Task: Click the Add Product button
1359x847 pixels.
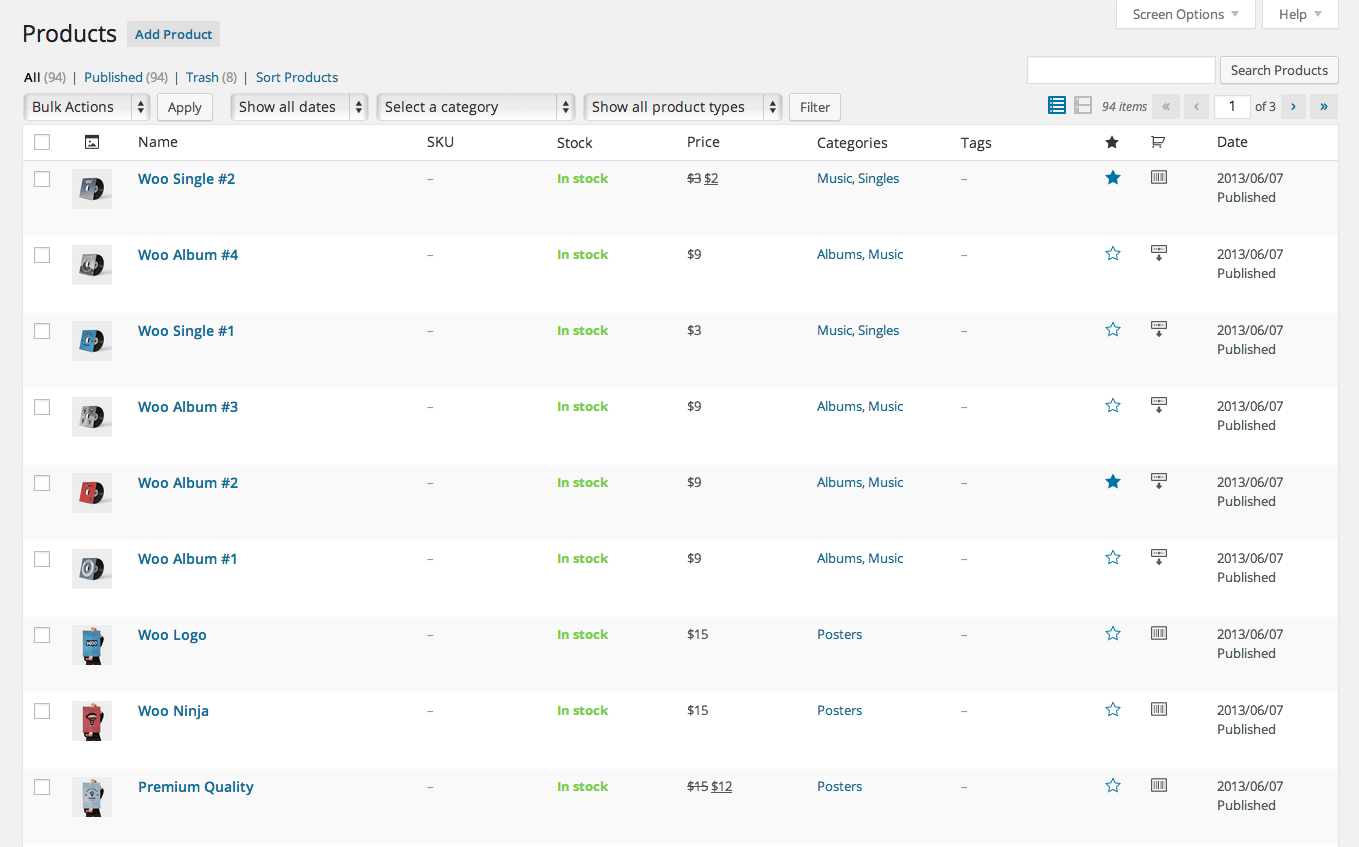Action: click(x=173, y=33)
